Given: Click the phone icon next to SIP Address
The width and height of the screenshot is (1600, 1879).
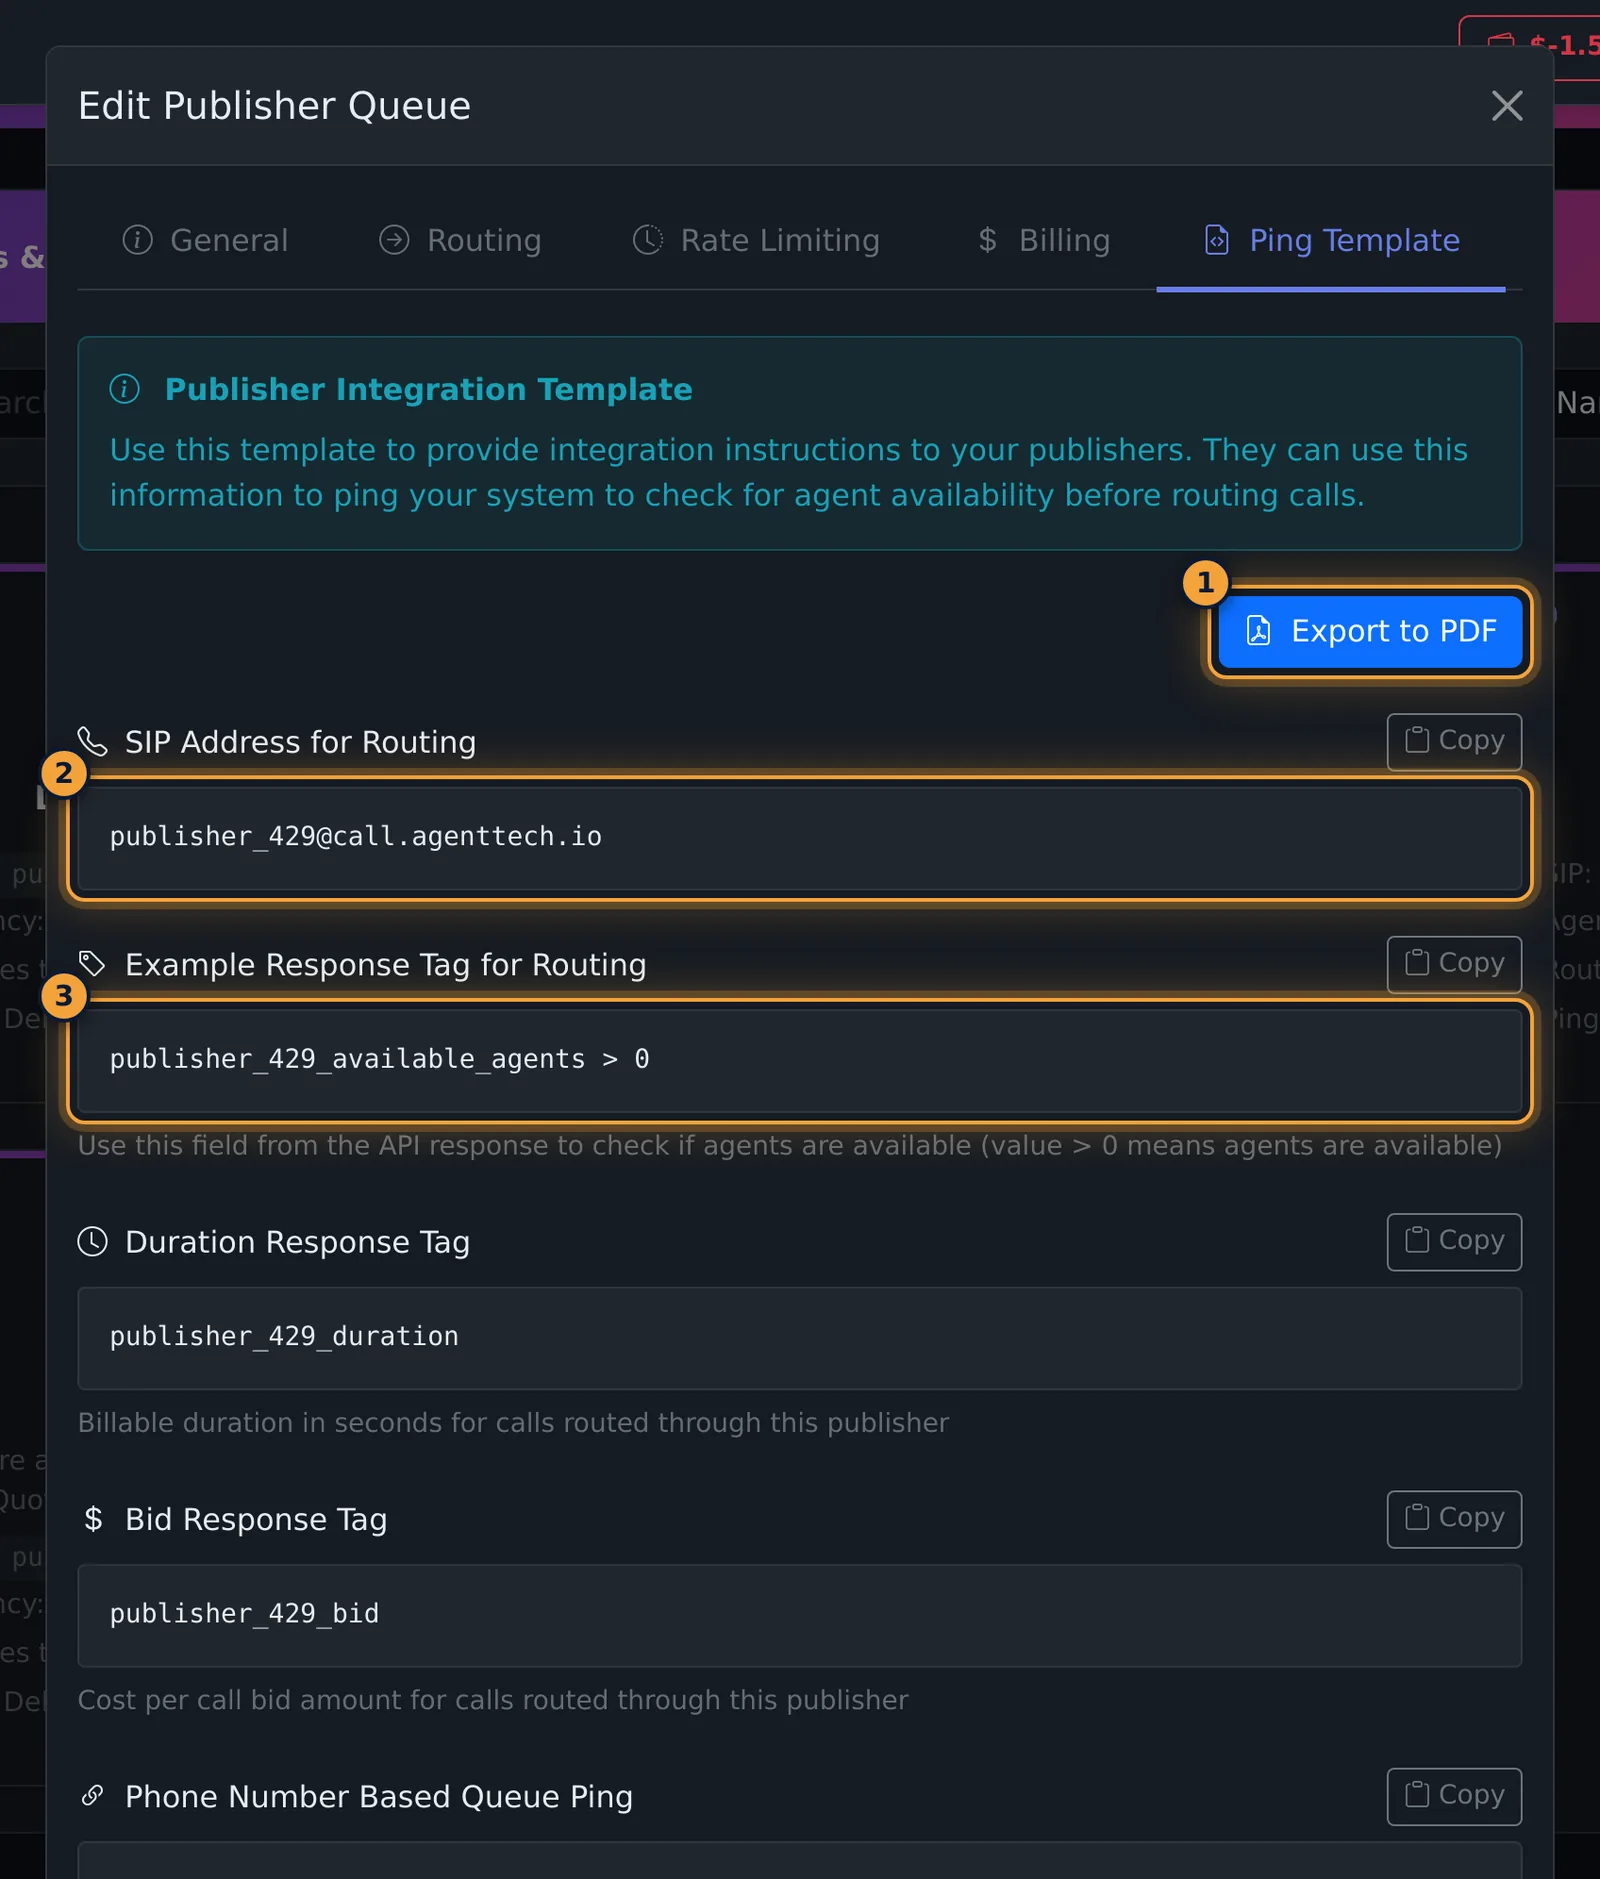Looking at the screenshot, I should pos(93,742).
